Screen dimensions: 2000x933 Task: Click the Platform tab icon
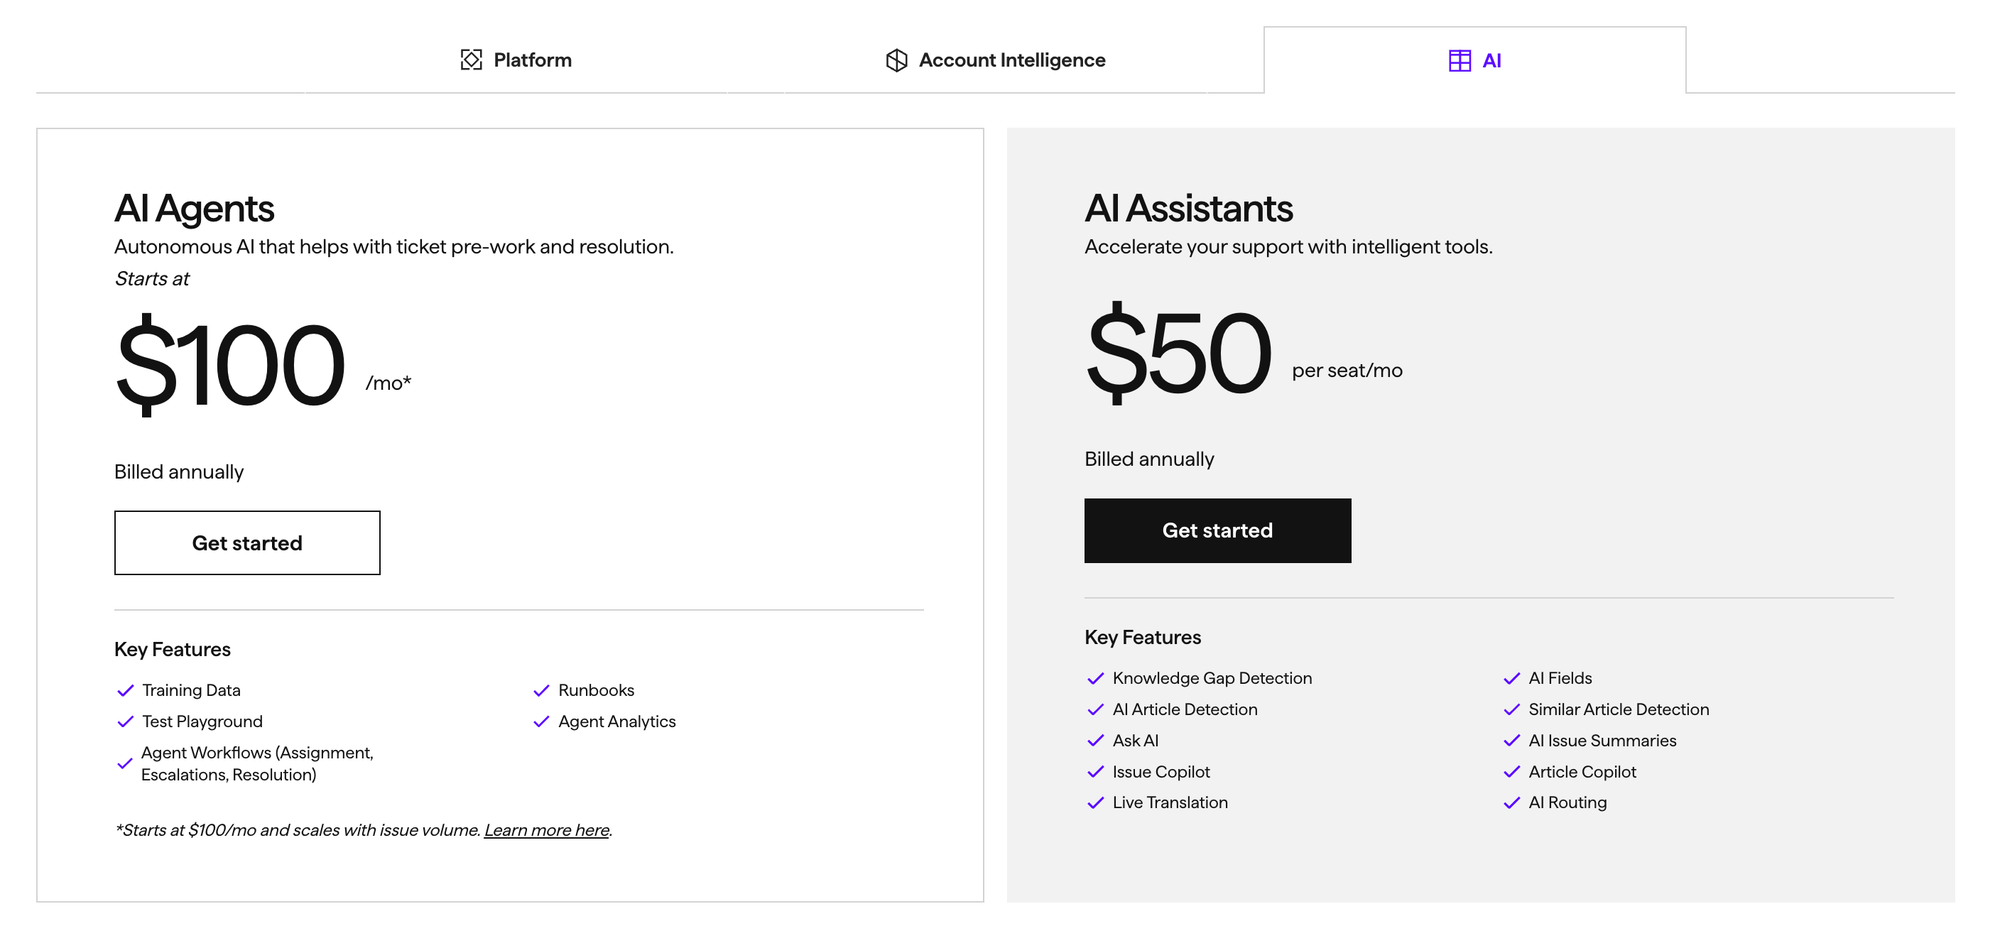(470, 59)
